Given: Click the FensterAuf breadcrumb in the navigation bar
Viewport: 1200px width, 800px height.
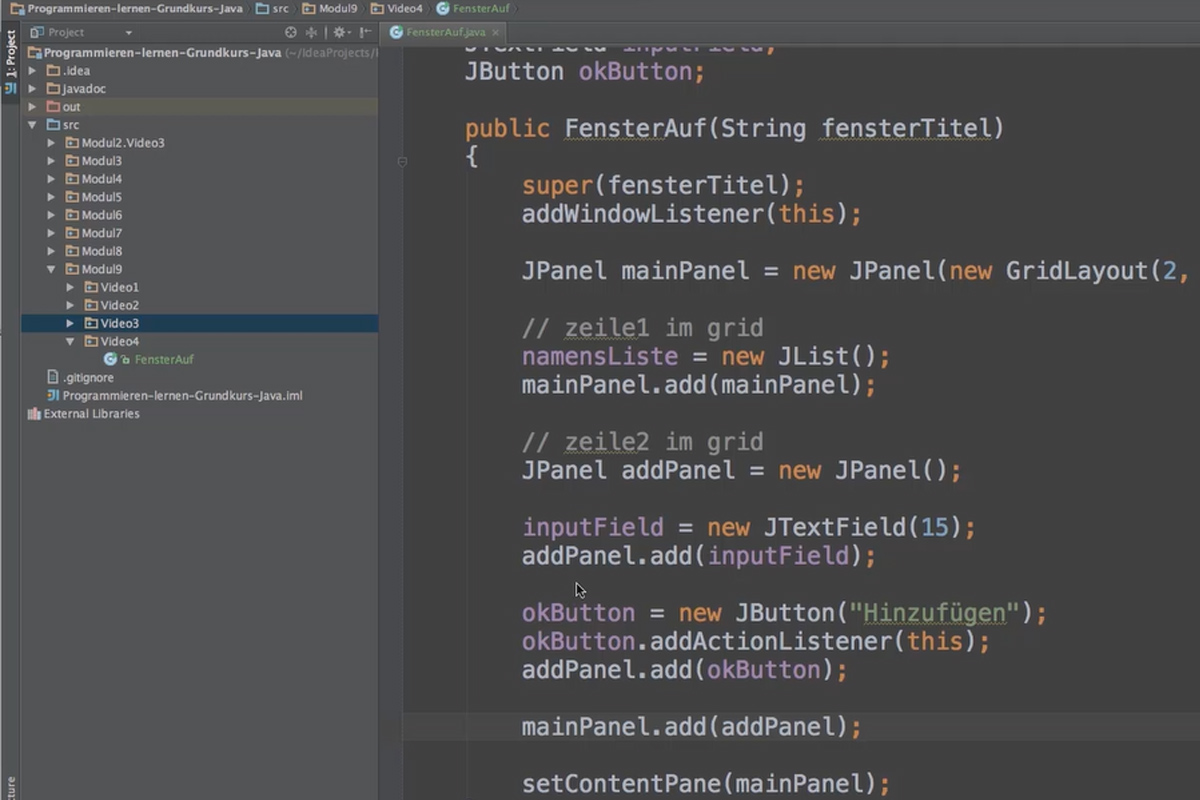Looking at the screenshot, I should point(473,8).
